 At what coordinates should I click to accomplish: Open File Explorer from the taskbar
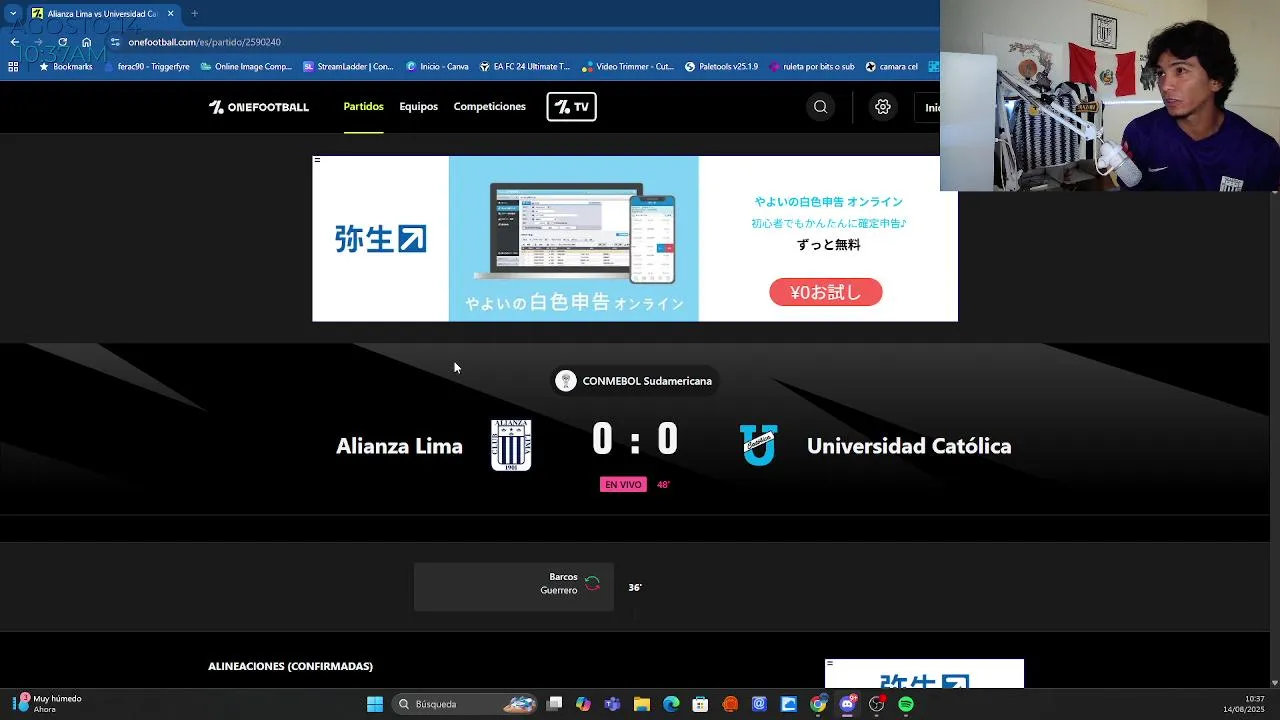click(642, 704)
